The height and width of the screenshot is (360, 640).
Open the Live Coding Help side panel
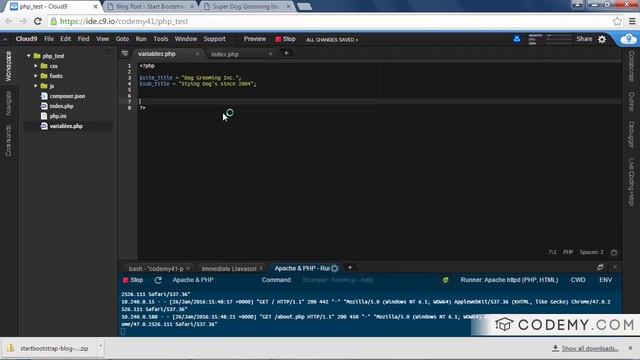click(x=631, y=182)
